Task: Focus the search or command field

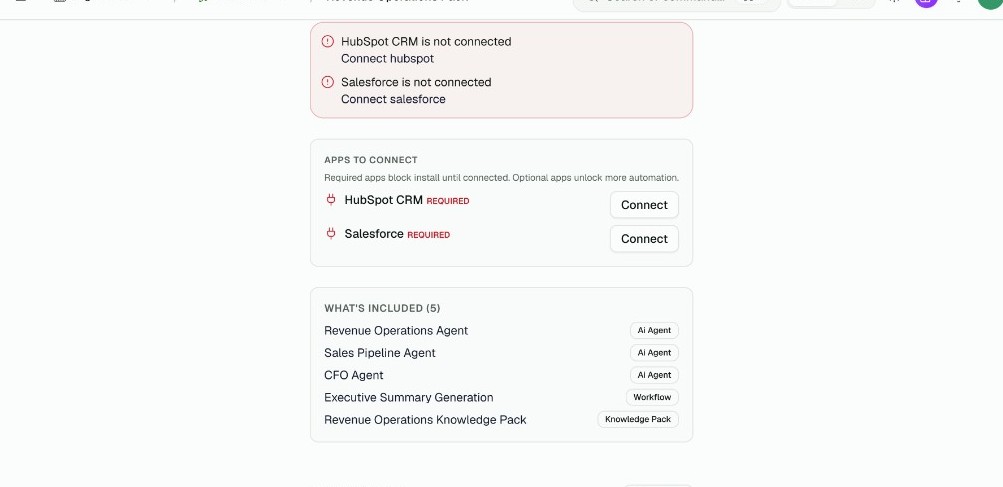Action: 677,3
